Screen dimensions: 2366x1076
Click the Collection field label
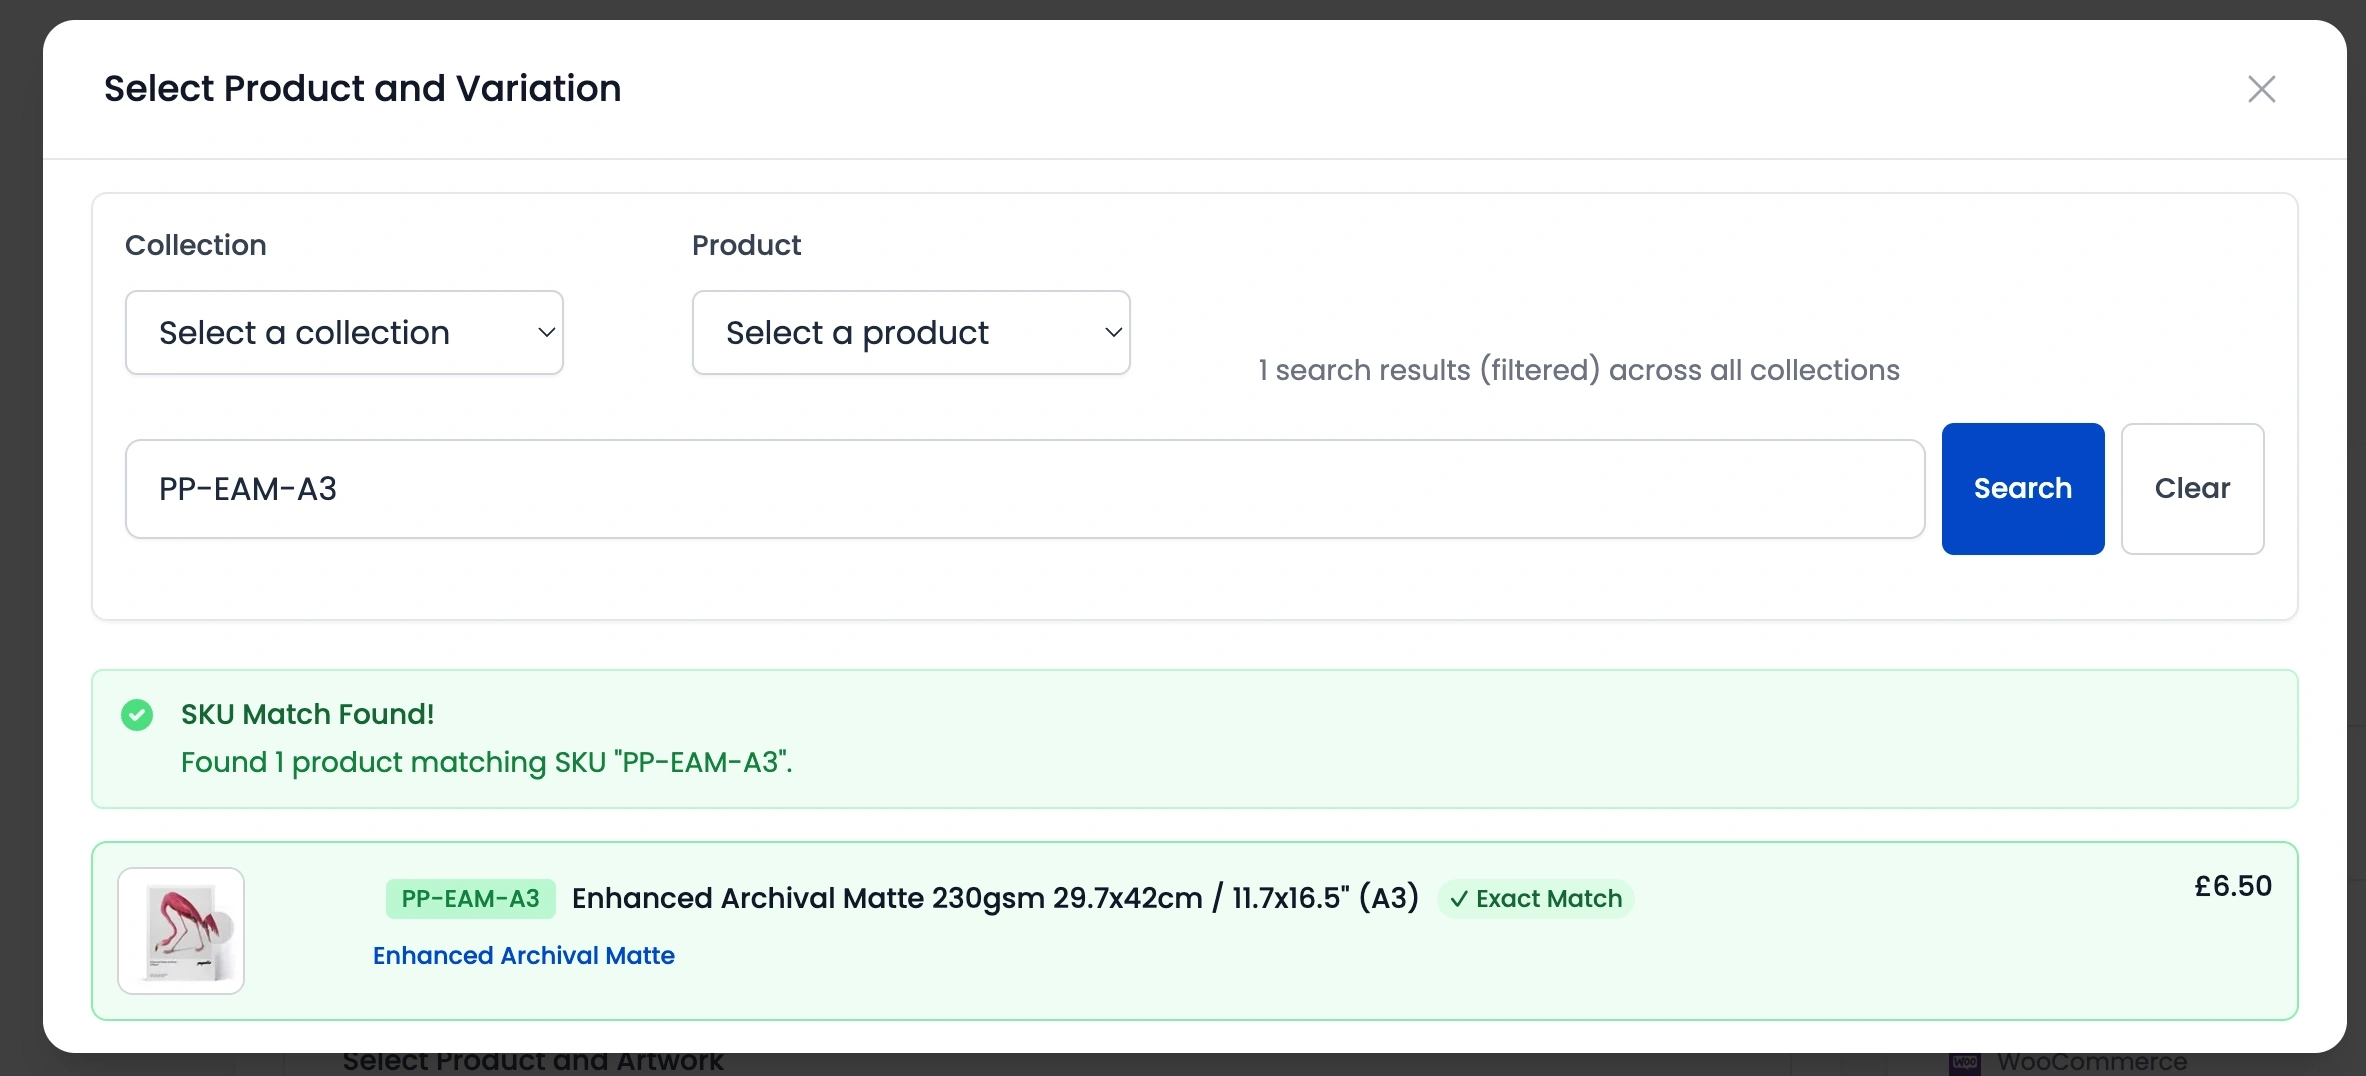tap(195, 244)
